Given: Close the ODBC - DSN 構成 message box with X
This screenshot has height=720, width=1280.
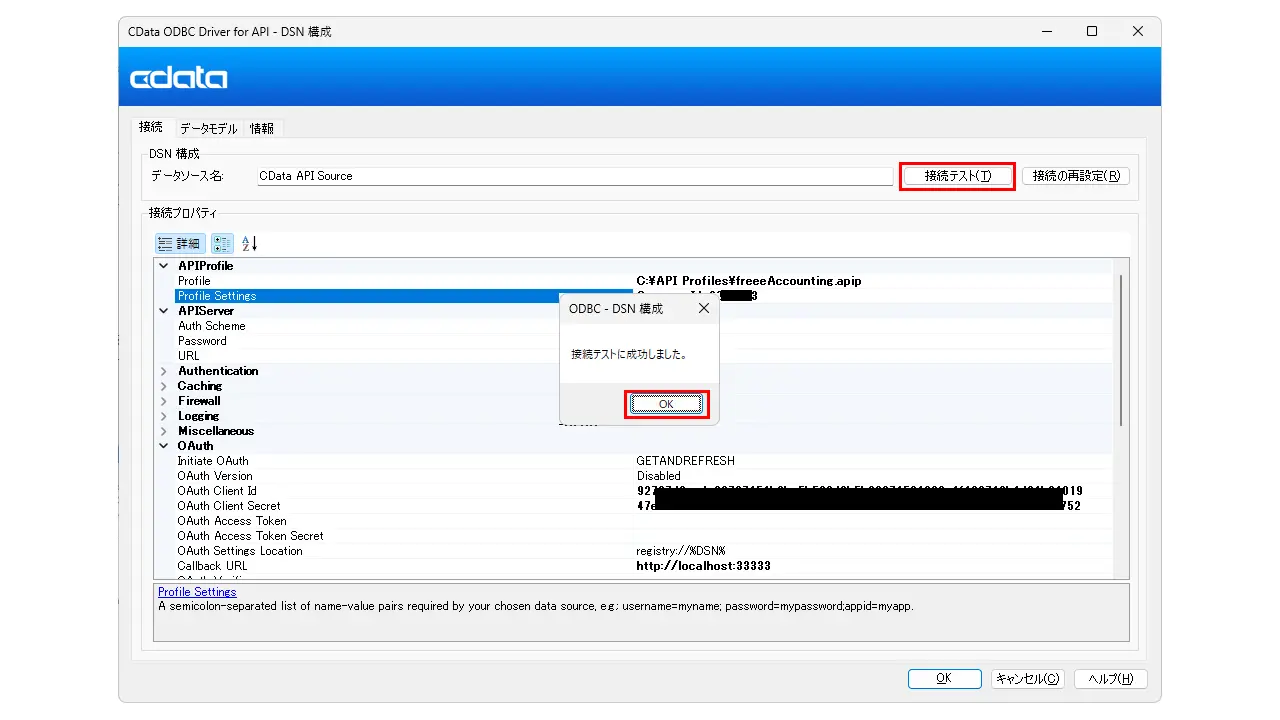Looking at the screenshot, I should (704, 309).
